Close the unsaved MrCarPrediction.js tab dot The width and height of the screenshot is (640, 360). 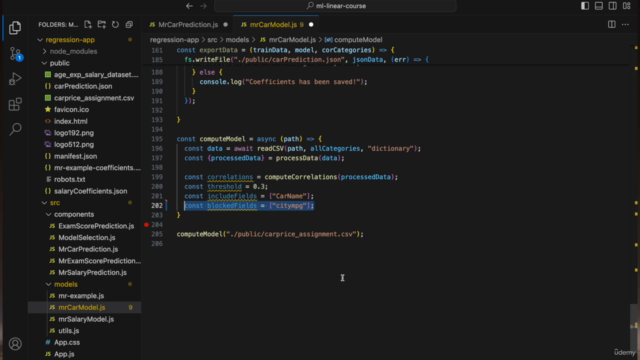point(225,24)
